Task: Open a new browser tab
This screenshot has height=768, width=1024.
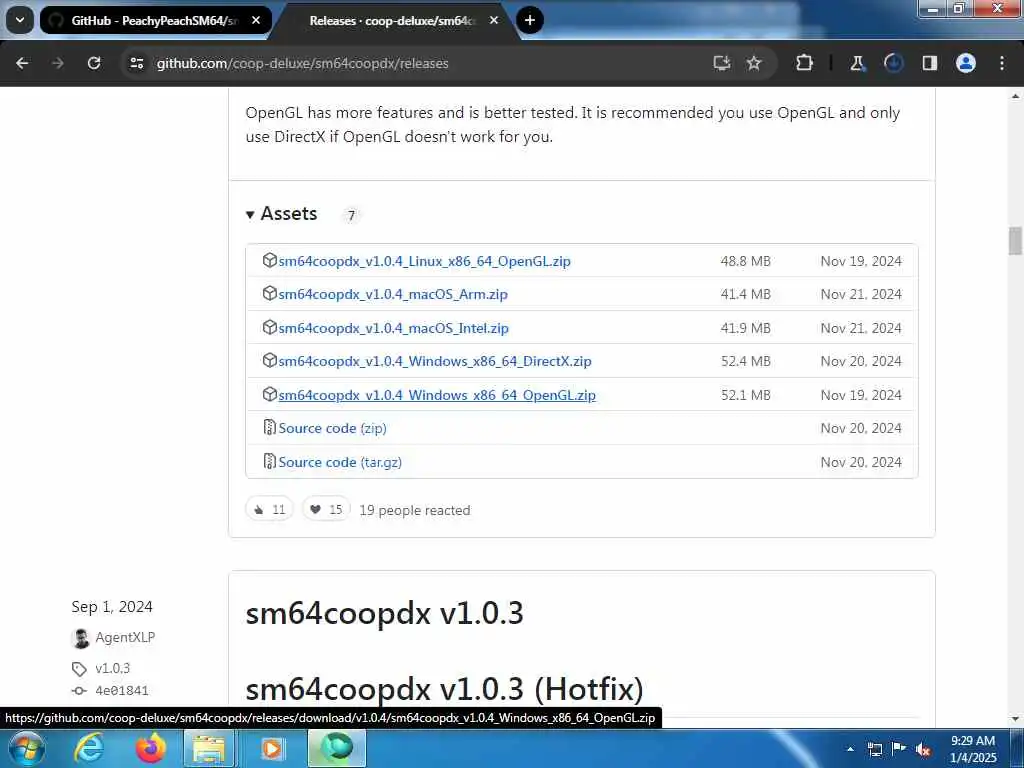Action: 530,20
